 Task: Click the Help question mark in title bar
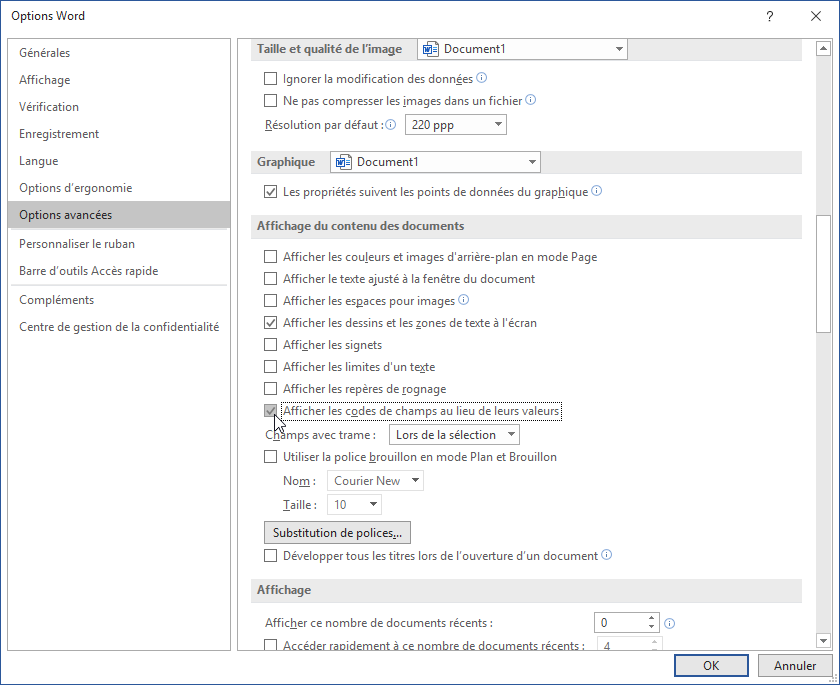tap(770, 16)
